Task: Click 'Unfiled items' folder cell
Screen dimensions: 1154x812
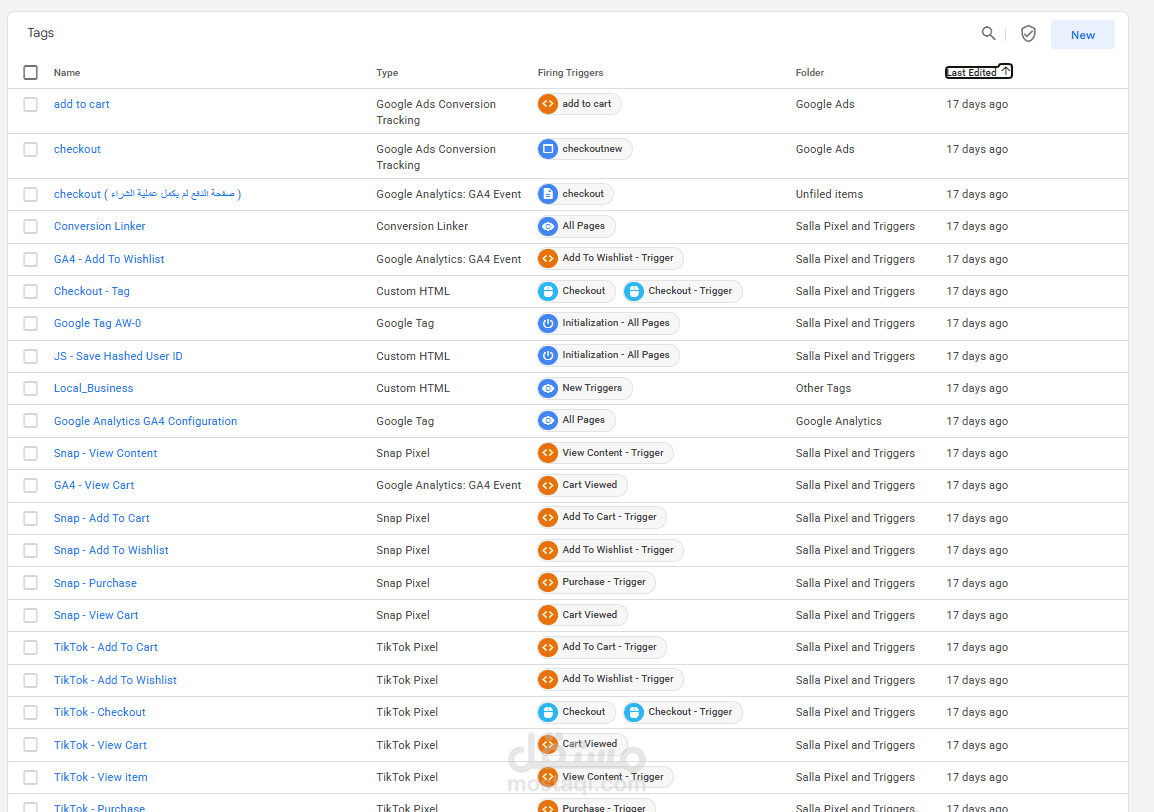Action: 829,194
